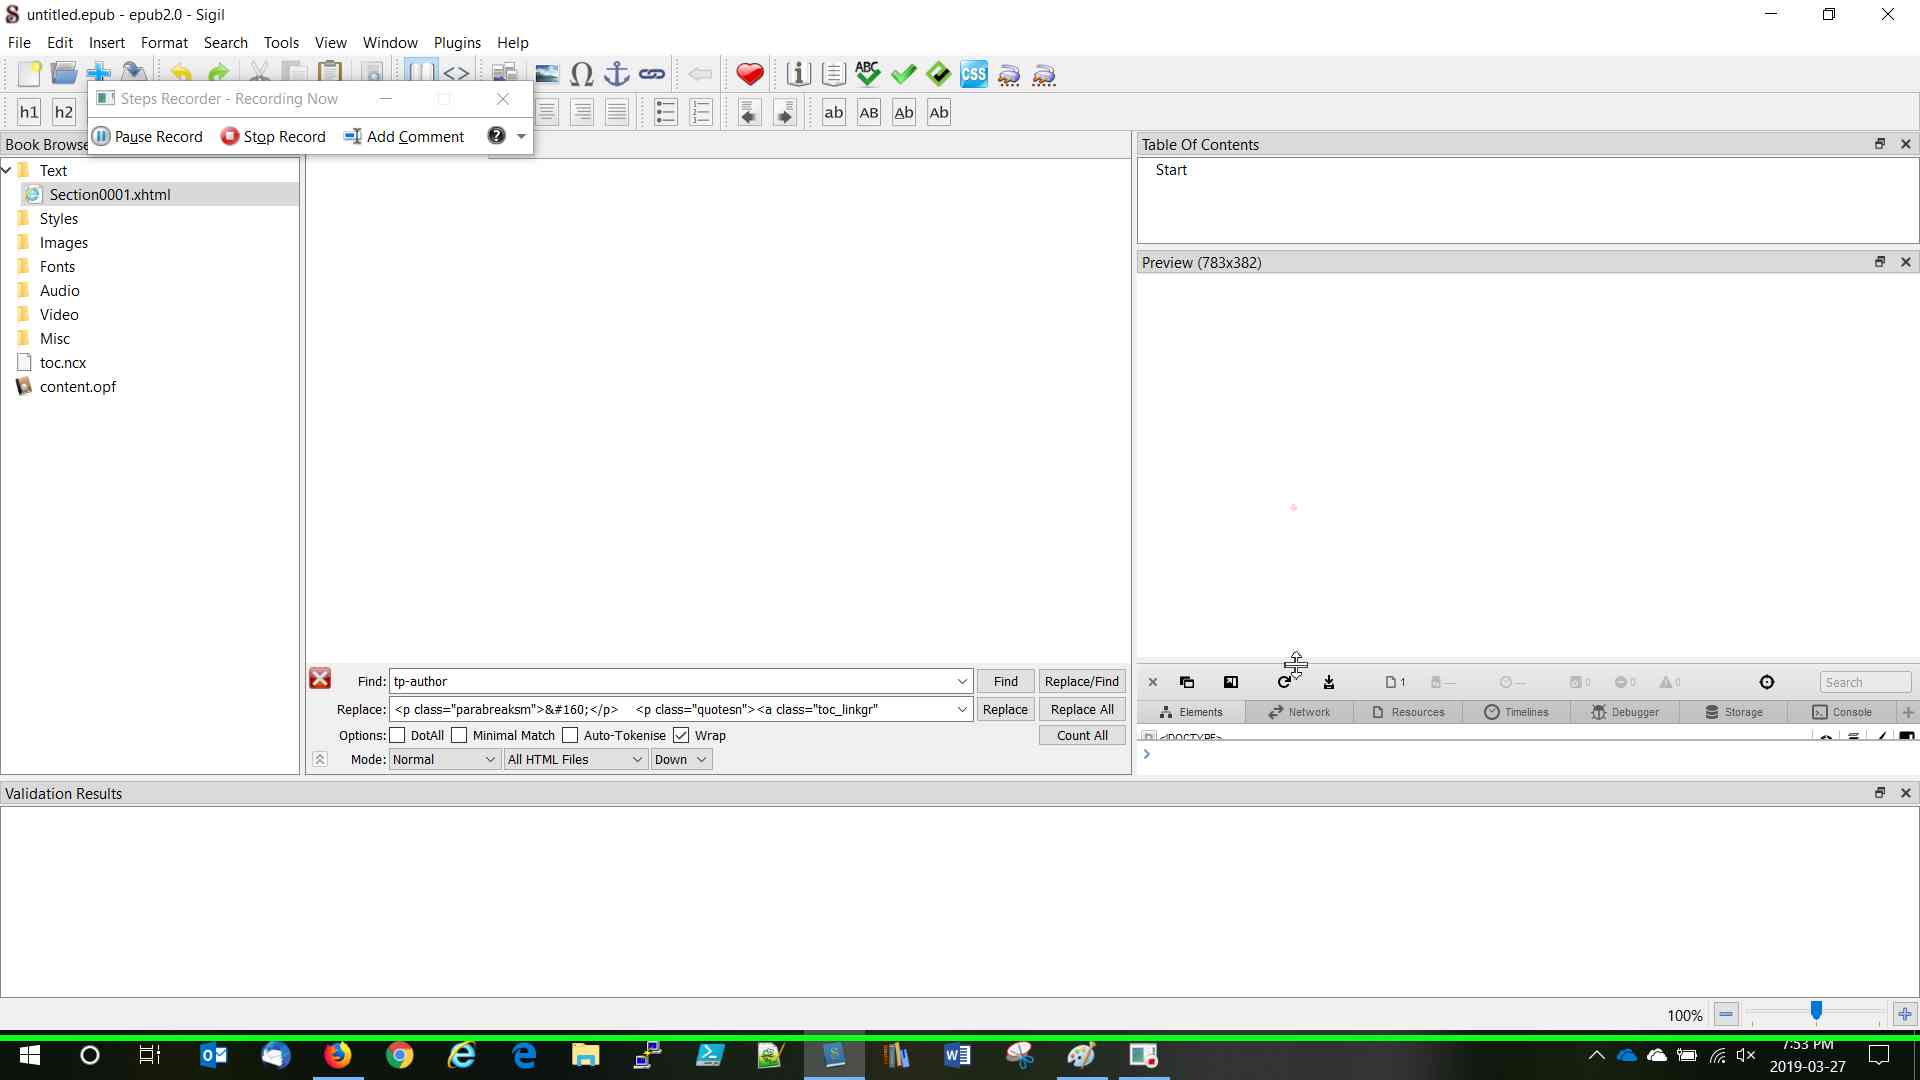
Task: Switch to Code View brackets icon
Action: pyautogui.click(x=456, y=74)
